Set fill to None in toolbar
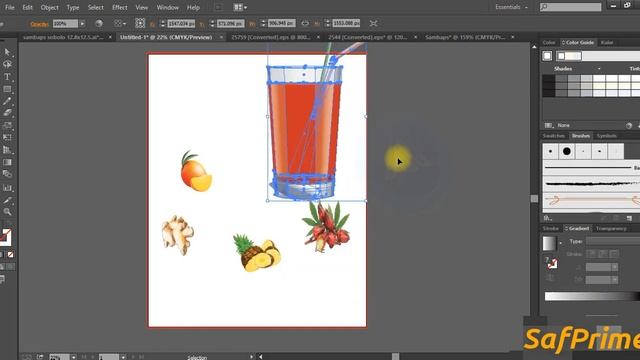Viewport: 640px width, 360px height. point(11,255)
